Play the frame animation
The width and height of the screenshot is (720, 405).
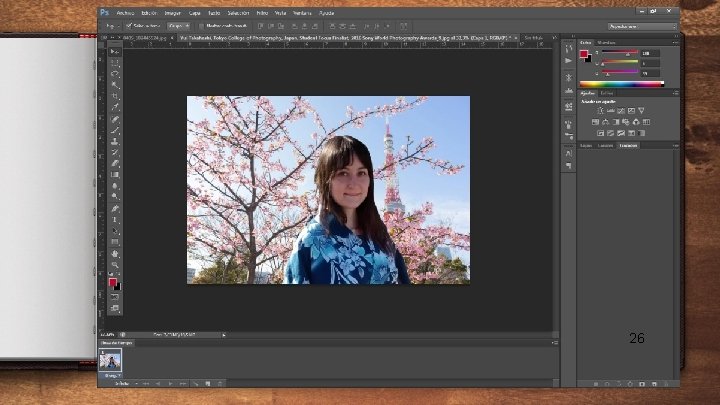tap(170, 383)
